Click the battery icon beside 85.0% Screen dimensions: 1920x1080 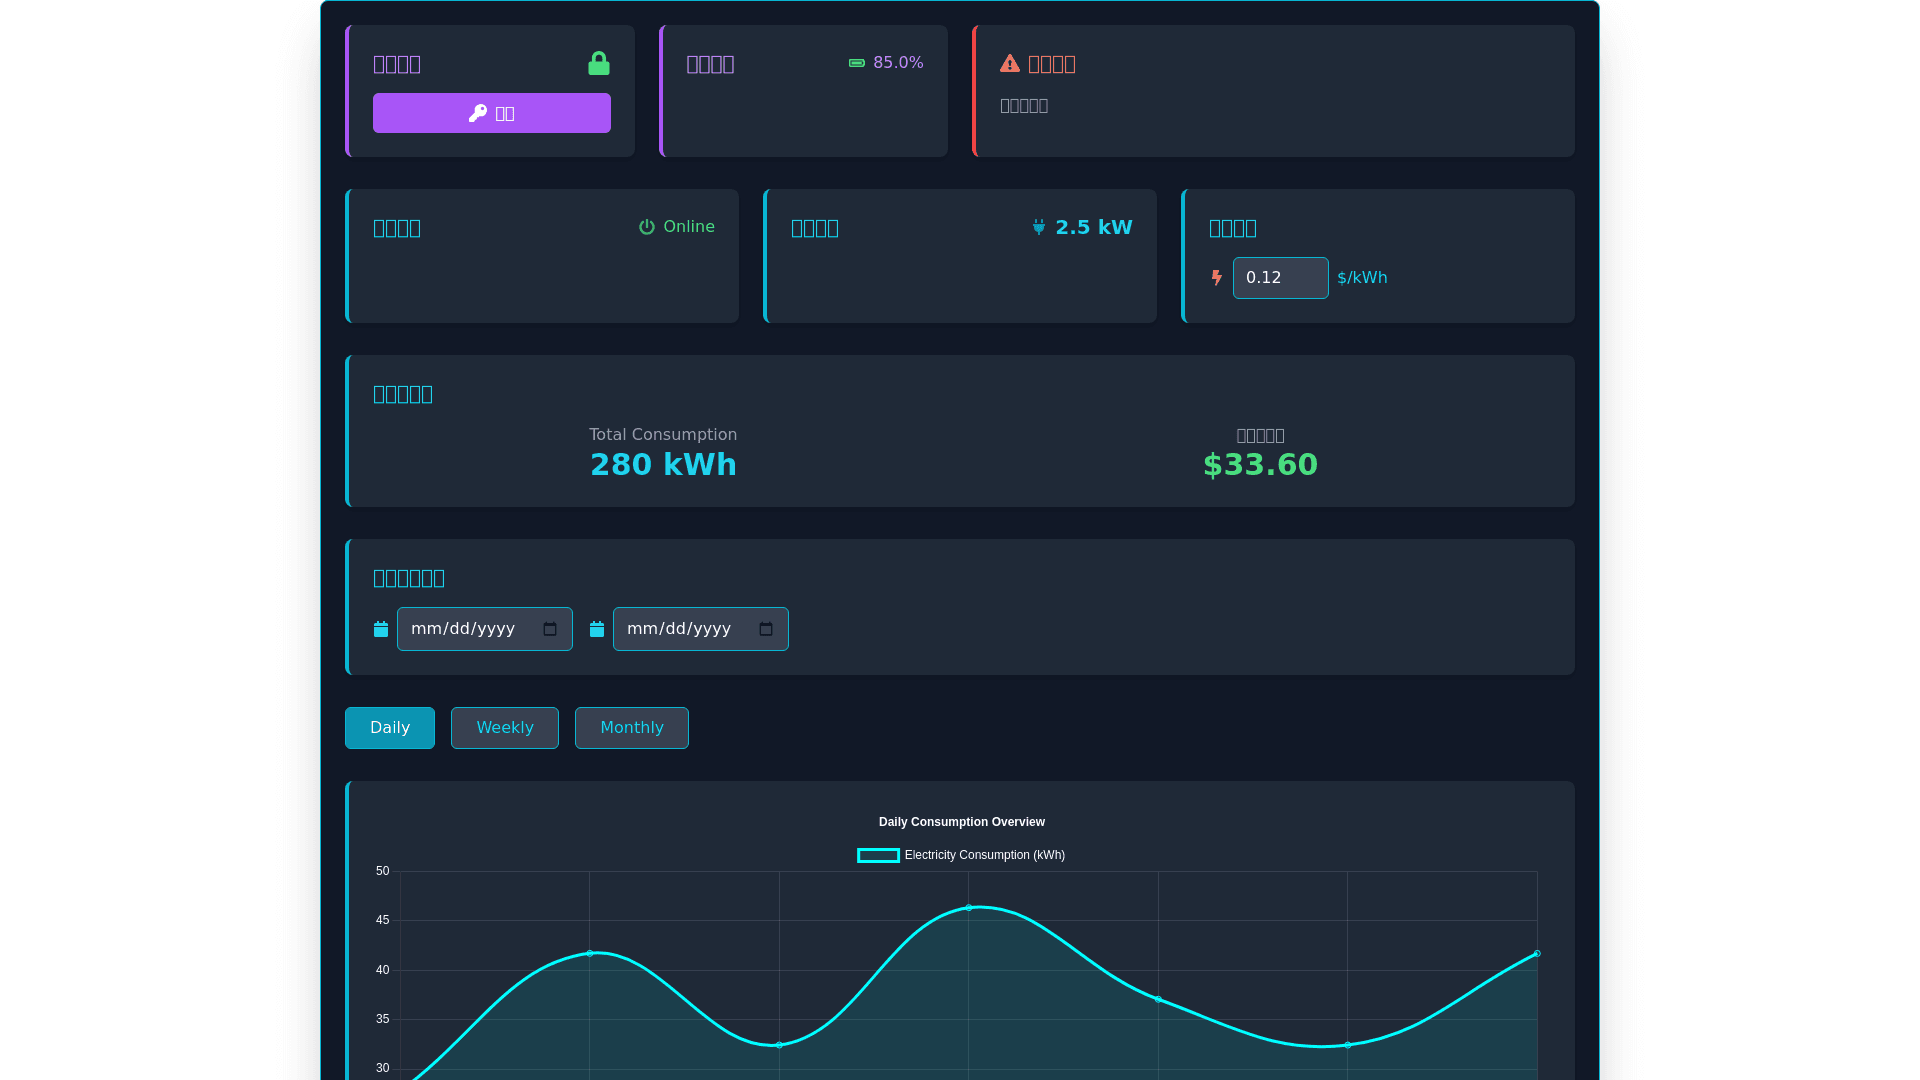pos(857,63)
